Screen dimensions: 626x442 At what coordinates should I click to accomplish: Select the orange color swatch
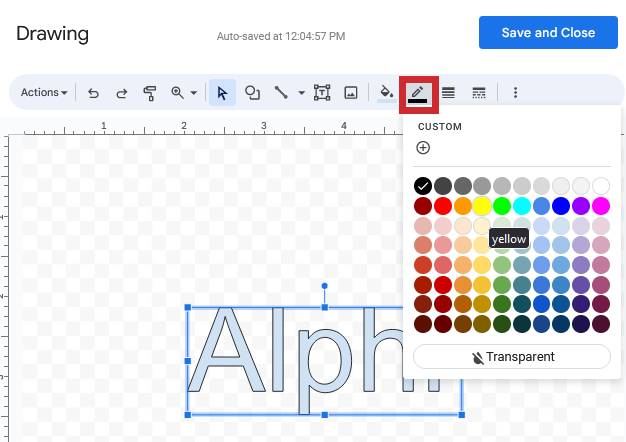[462, 206]
